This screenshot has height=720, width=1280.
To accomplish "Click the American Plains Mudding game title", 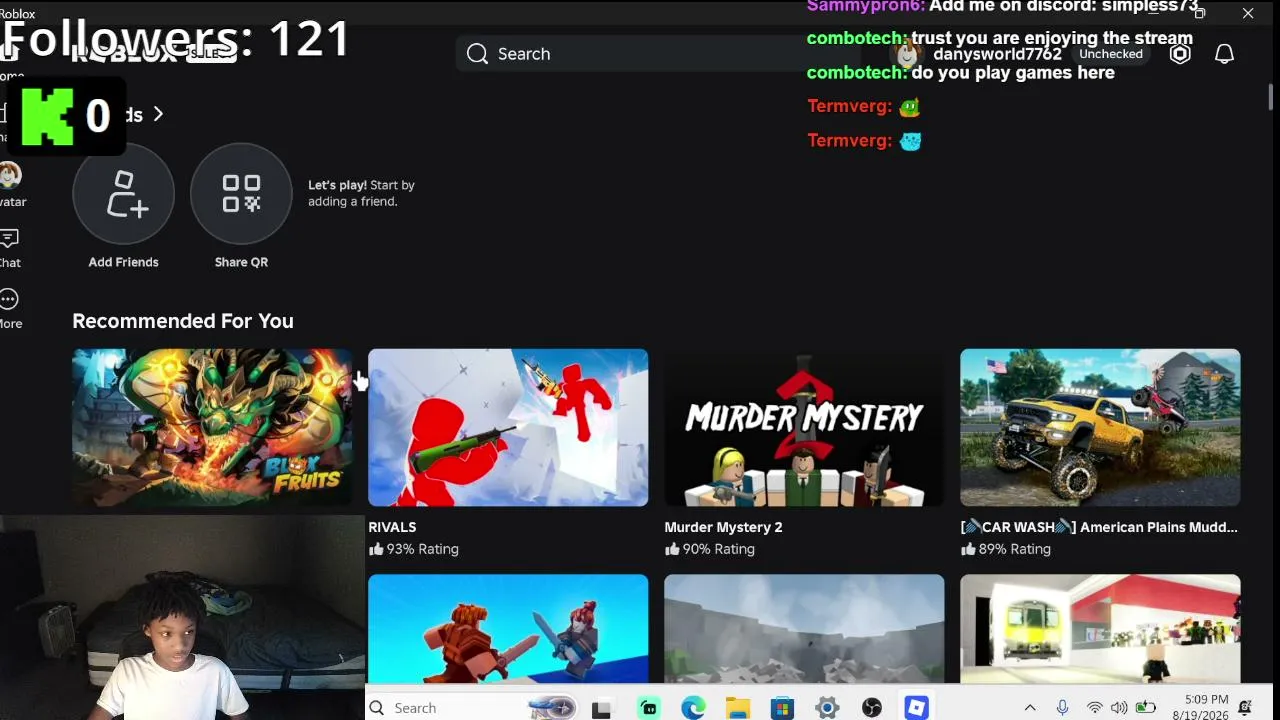I will pos(1099,527).
